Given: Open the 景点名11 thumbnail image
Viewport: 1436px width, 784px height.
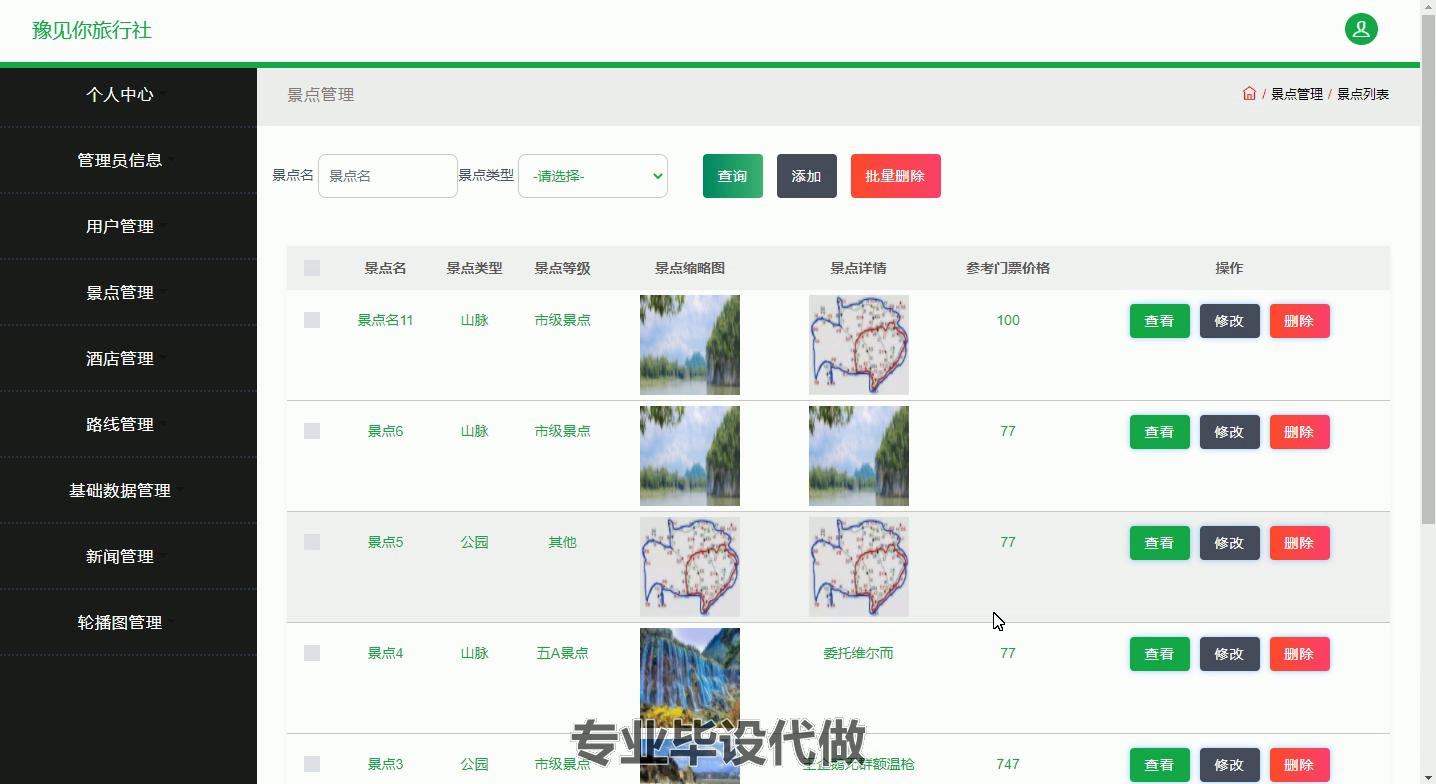Looking at the screenshot, I should pos(690,345).
